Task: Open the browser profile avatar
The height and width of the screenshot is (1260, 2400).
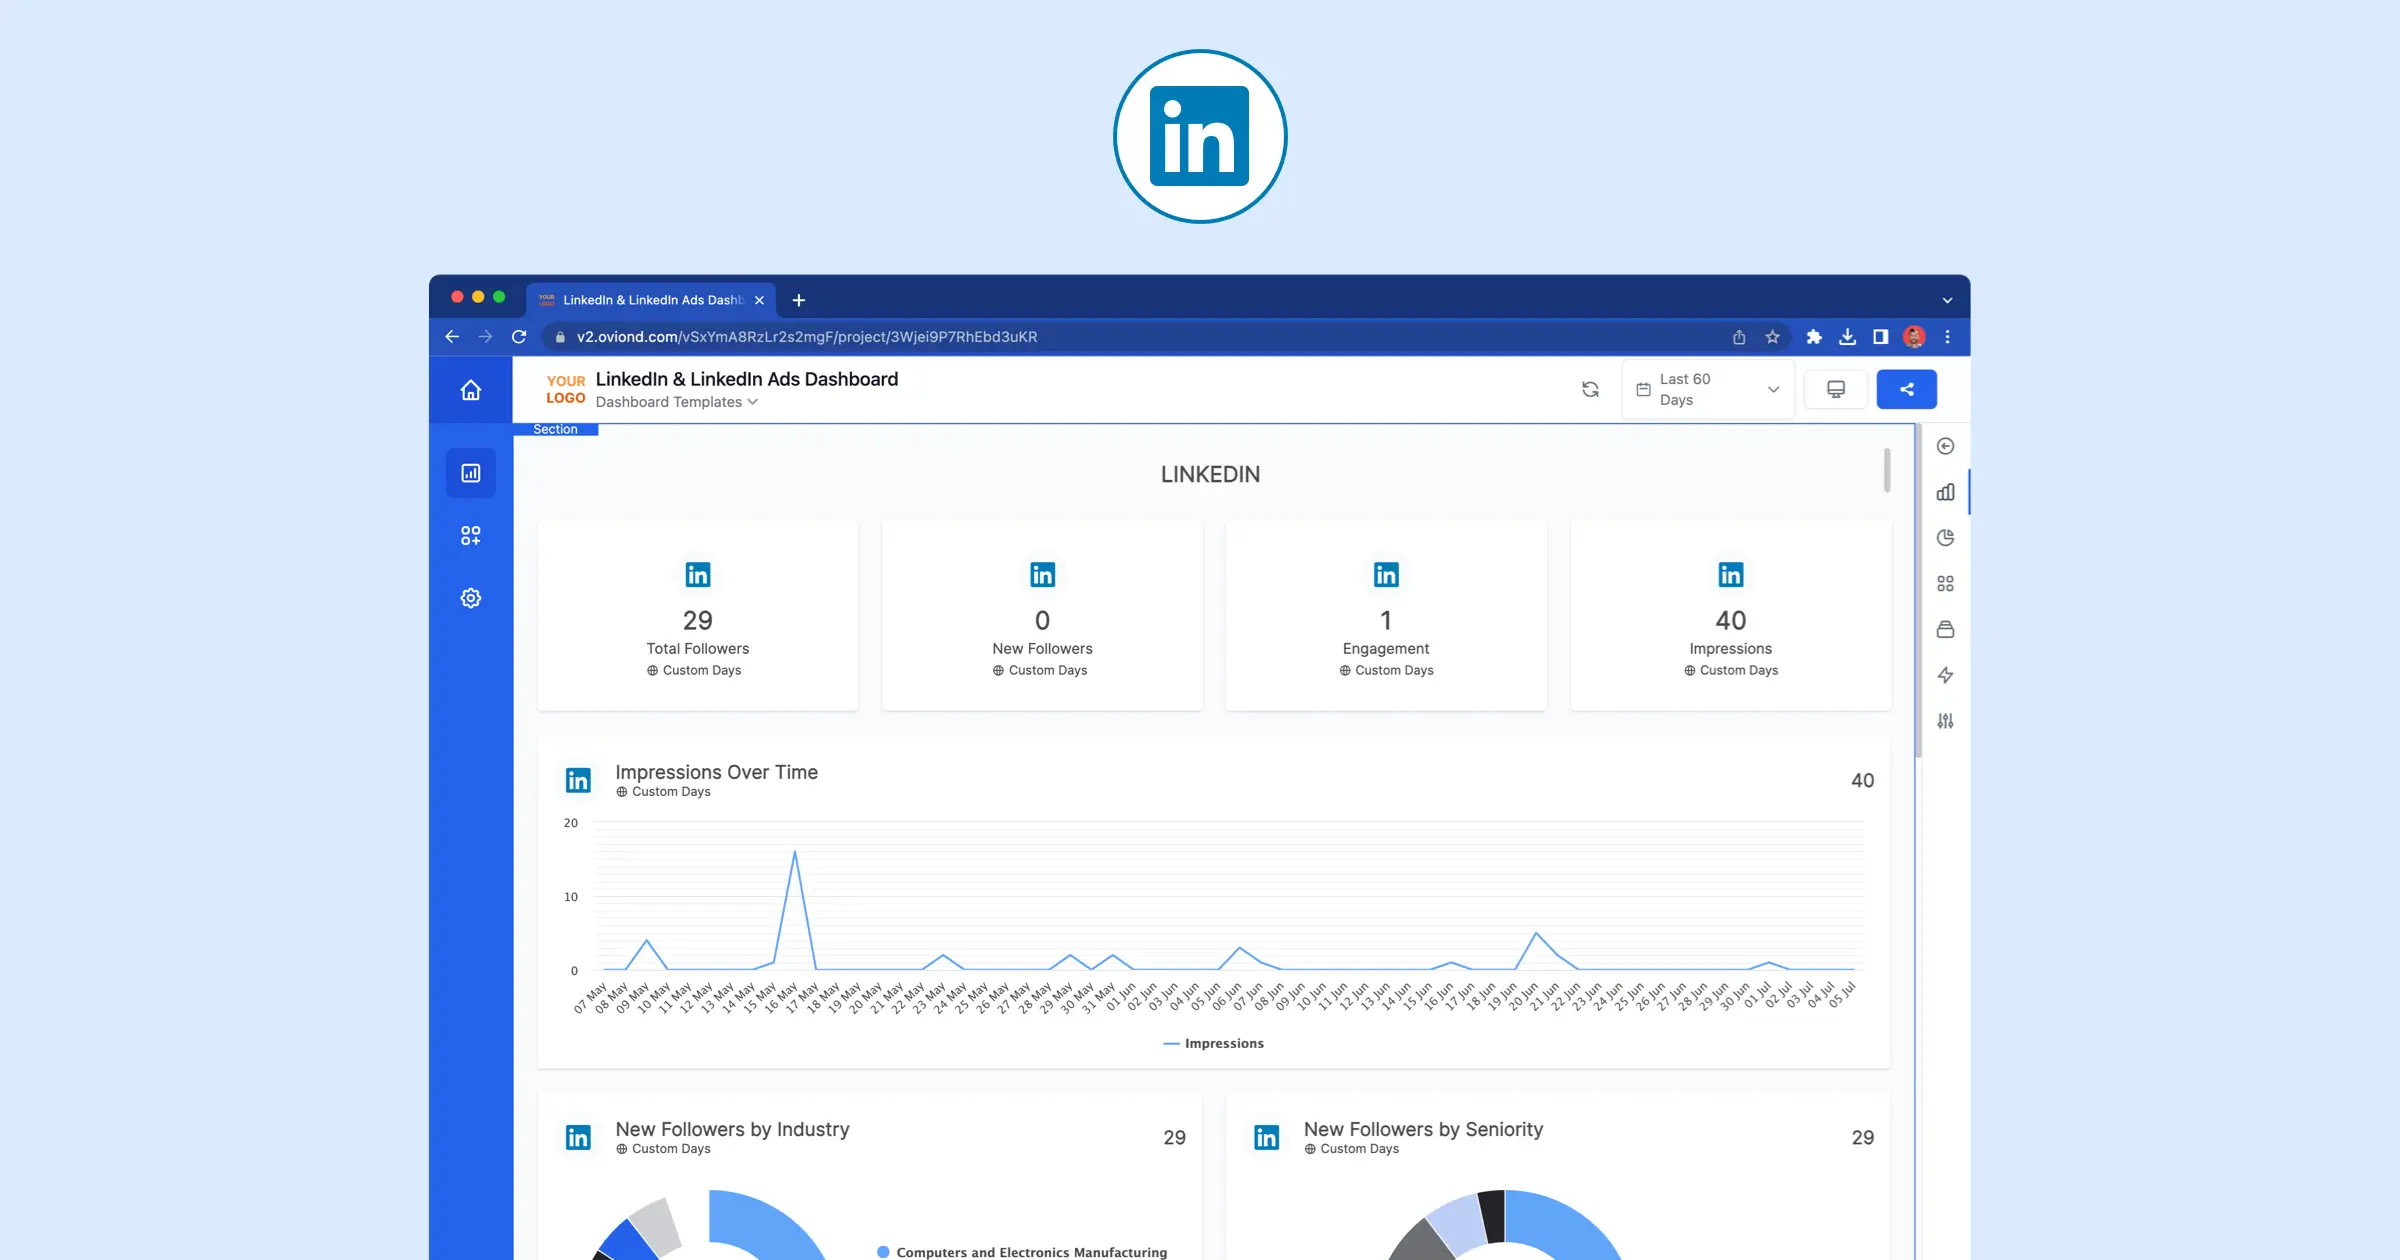Action: [x=1914, y=337]
